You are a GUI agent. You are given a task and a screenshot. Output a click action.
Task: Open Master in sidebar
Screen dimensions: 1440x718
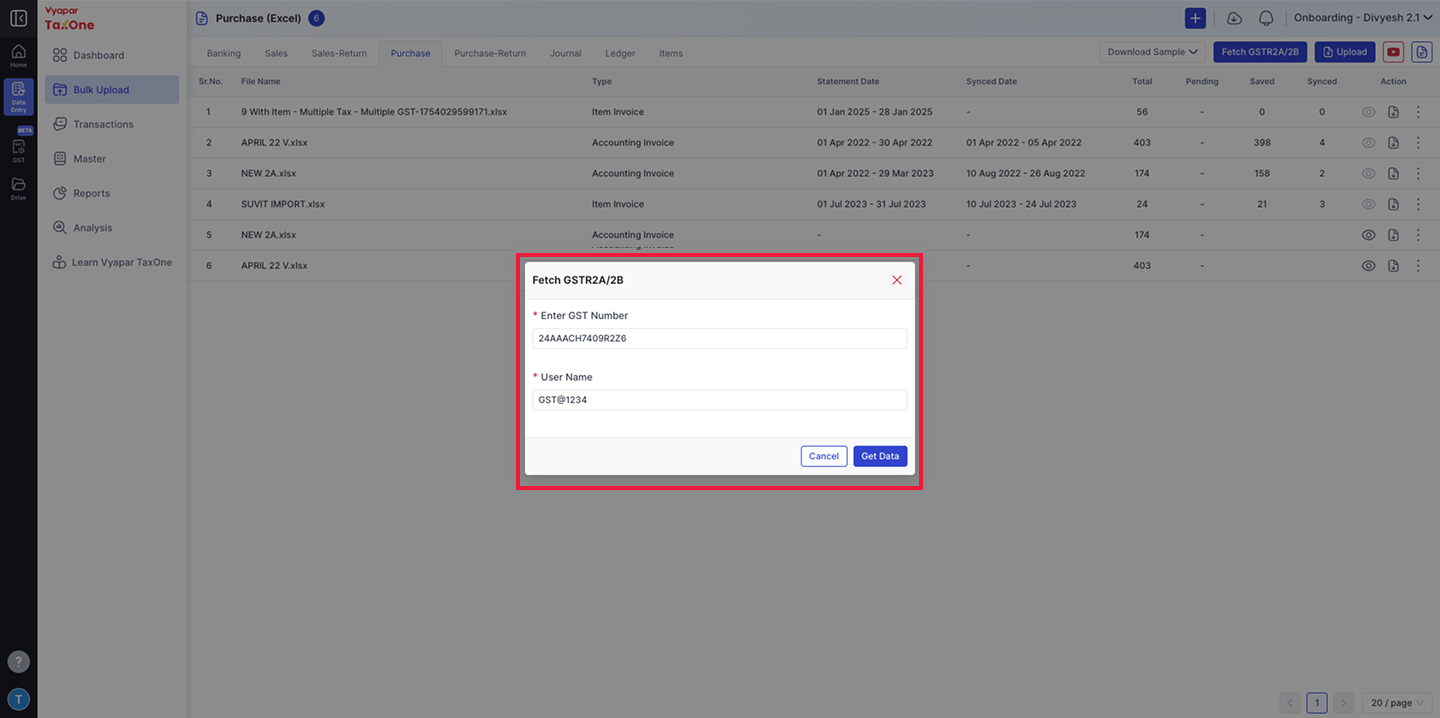pyautogui.click(x=112, y=159)
